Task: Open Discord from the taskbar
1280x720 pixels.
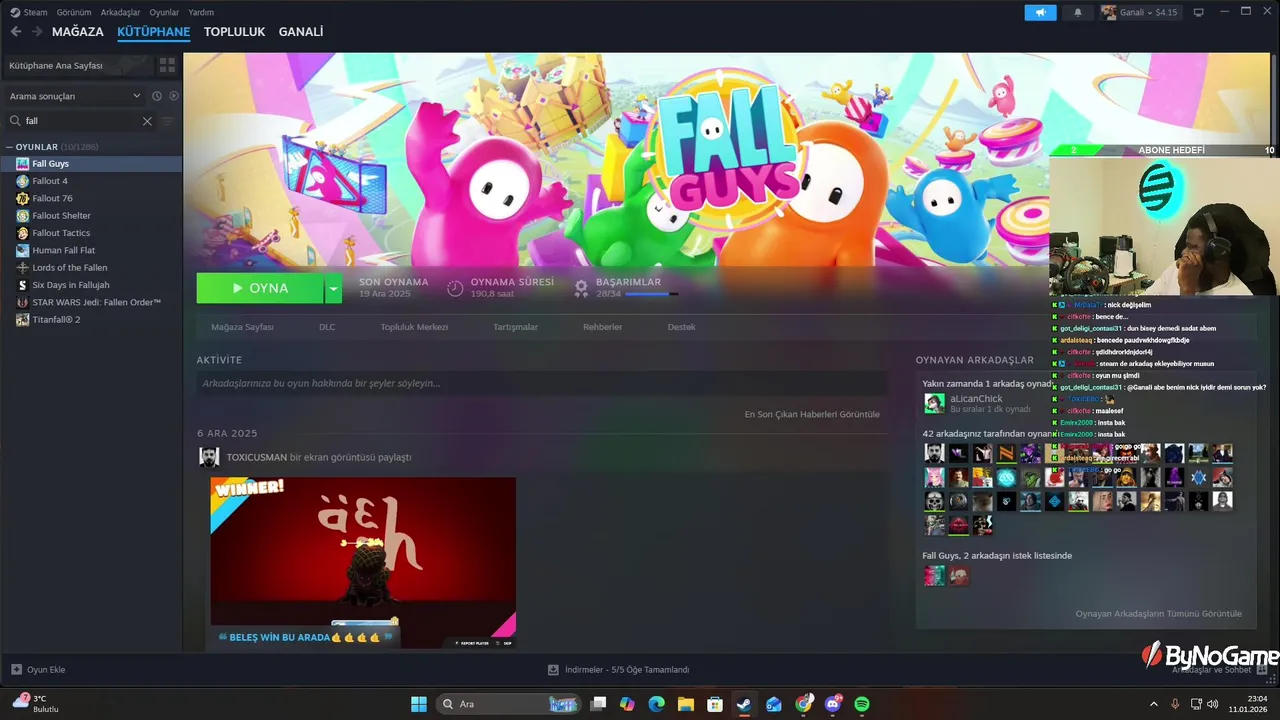Action: point(833,704)
